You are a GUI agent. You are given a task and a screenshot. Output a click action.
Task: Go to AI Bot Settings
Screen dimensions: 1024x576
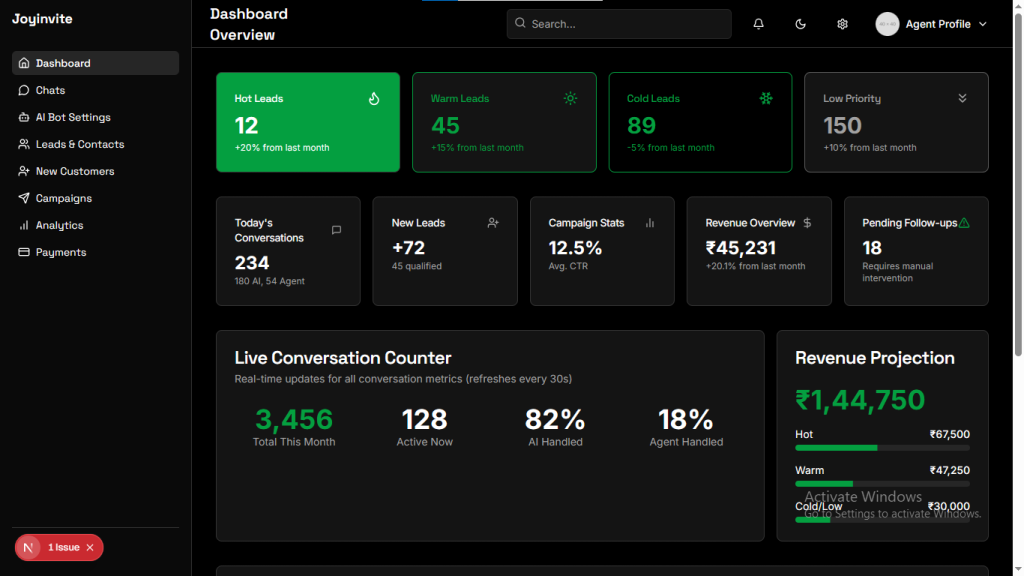click(x=72, y=117)
